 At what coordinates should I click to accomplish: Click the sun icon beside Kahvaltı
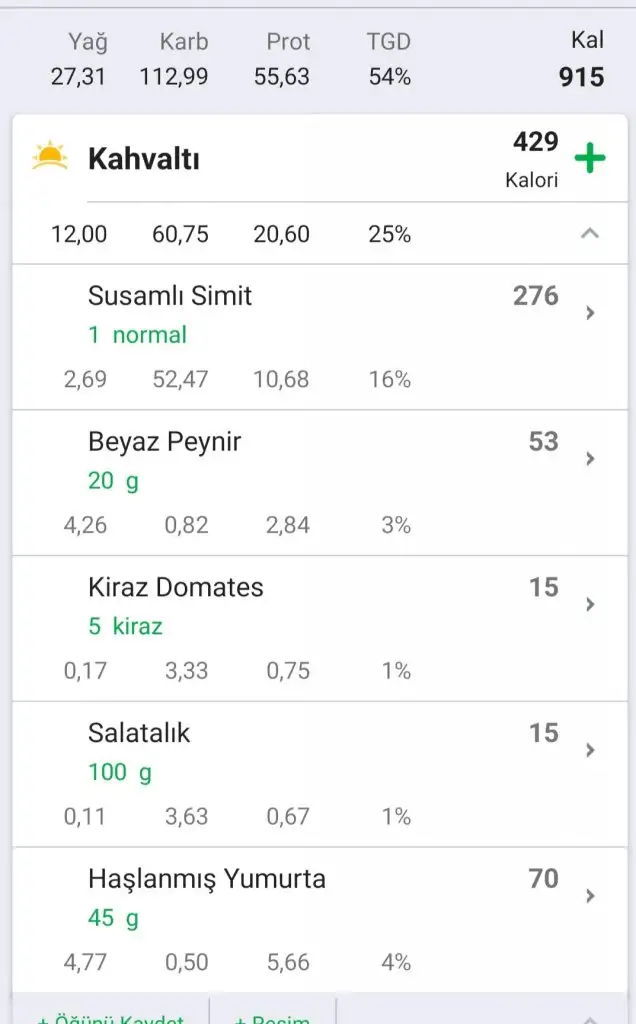click(x=49, y=158)
